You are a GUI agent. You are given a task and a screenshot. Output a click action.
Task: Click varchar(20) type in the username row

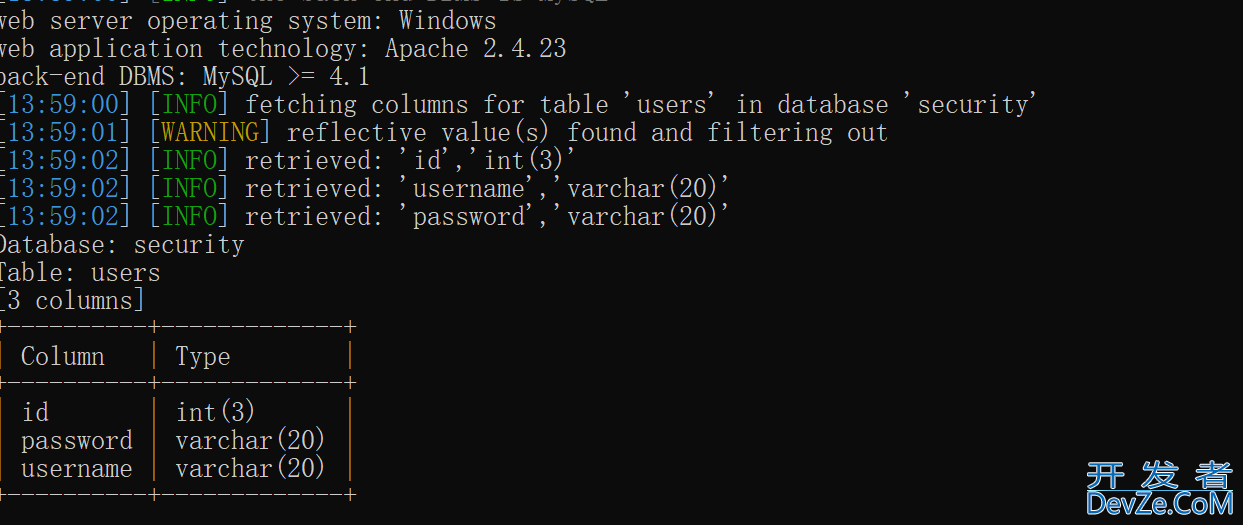pos(251,468)
